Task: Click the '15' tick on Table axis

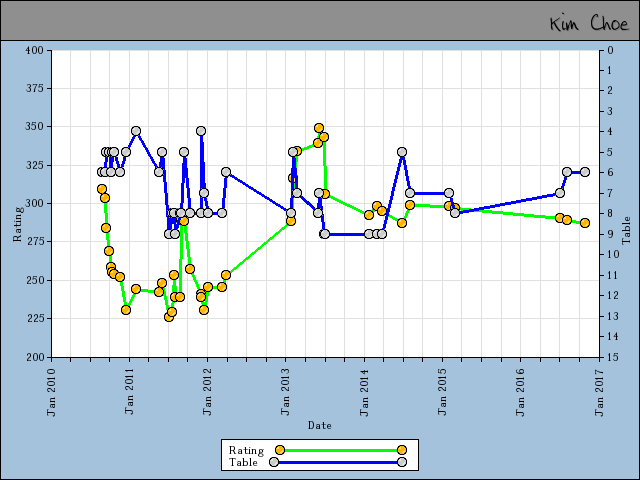Action: (x=613, y=357)
